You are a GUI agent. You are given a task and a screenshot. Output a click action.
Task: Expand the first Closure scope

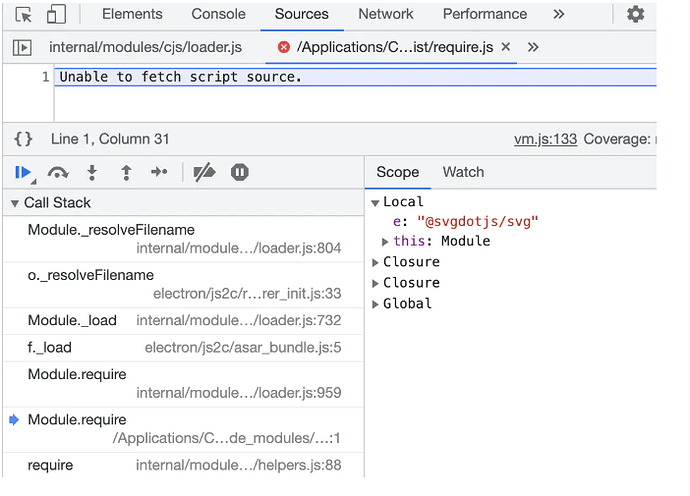click(375, 262)
